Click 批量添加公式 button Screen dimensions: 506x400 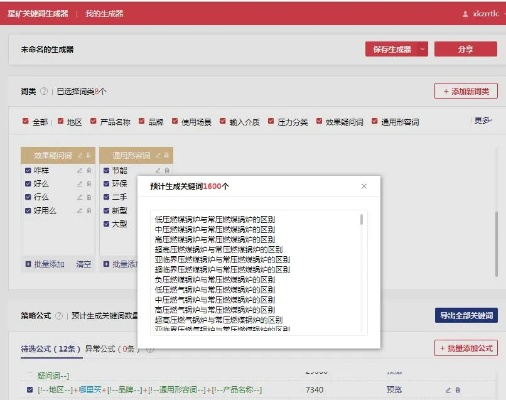(x=466, y=348)
